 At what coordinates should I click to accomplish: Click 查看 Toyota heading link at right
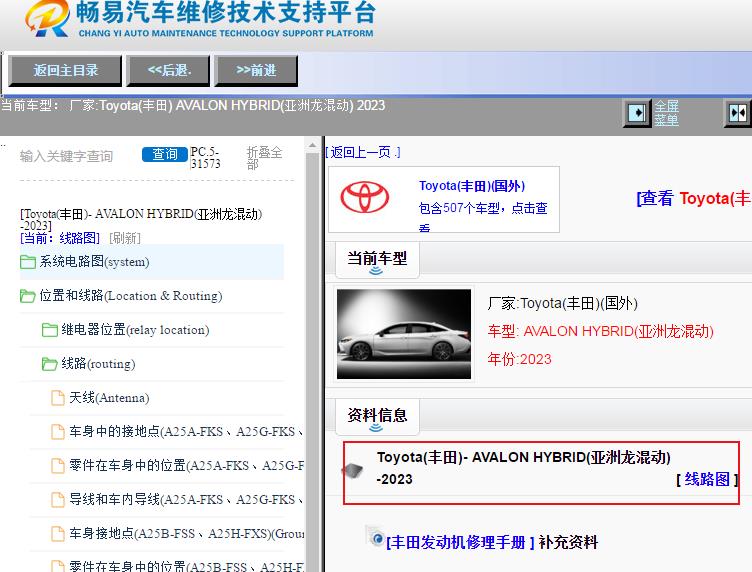coord(693,198)
